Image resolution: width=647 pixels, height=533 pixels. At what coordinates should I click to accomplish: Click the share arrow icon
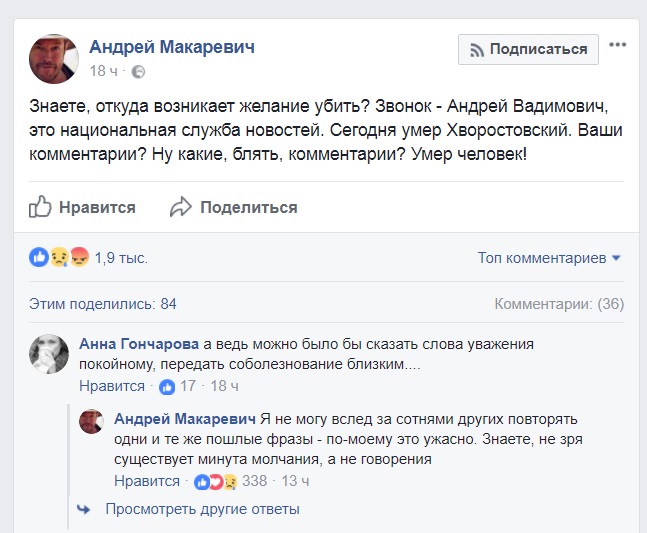(180, 207)
